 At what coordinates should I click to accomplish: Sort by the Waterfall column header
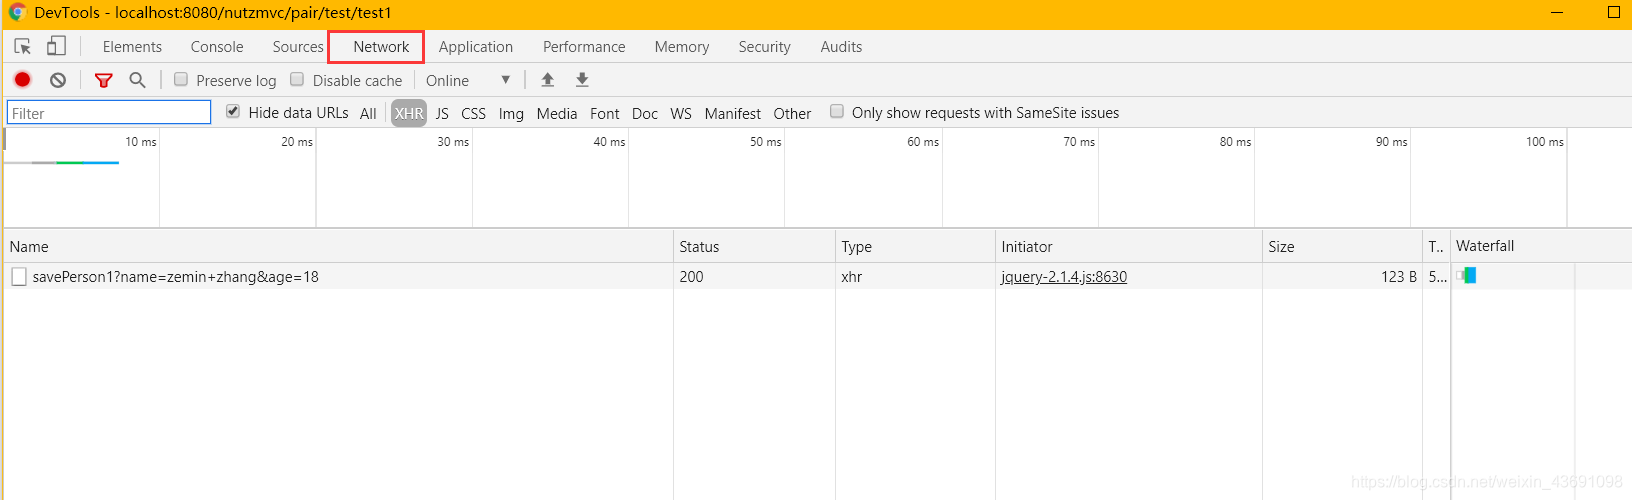point(1541,246)
